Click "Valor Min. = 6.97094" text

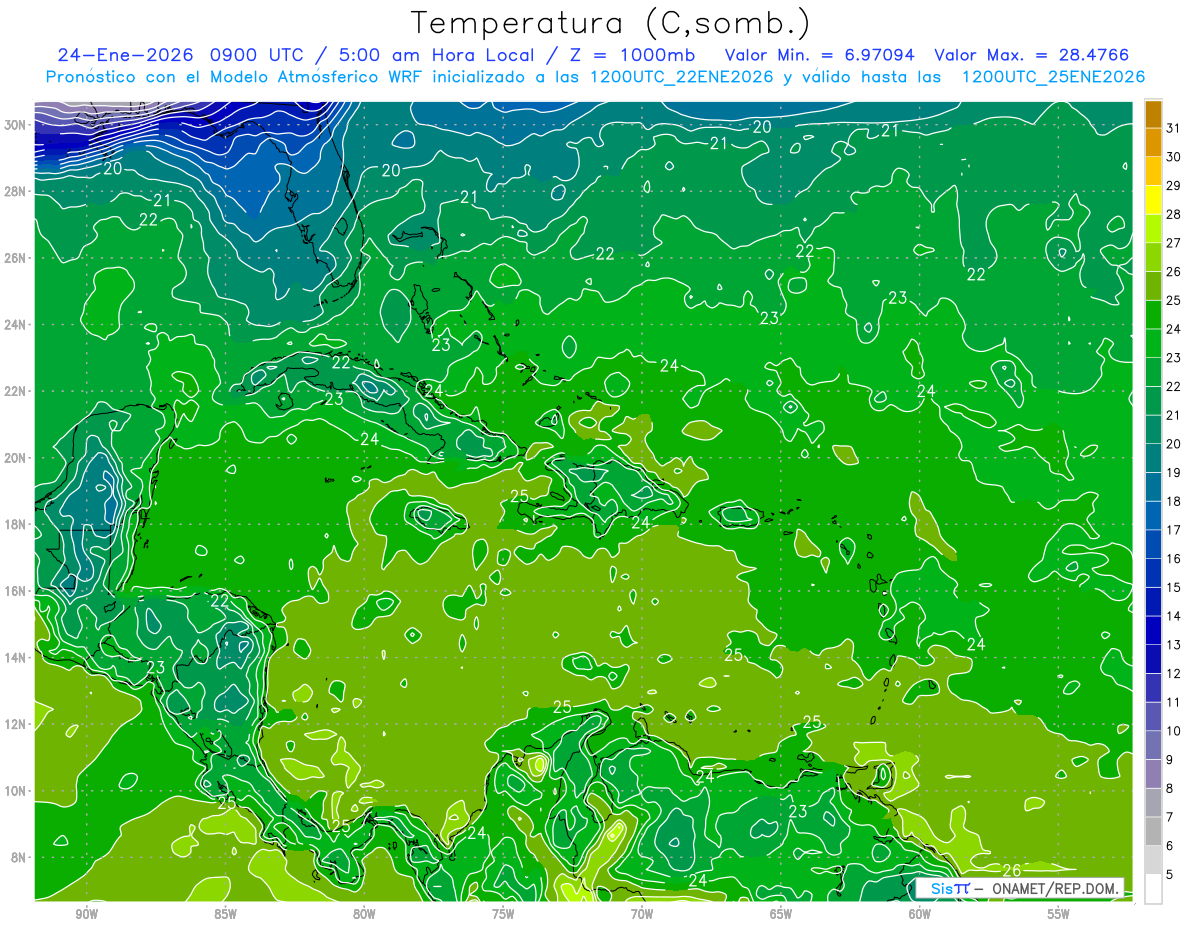pyautogui.click(x=821, y=55)
